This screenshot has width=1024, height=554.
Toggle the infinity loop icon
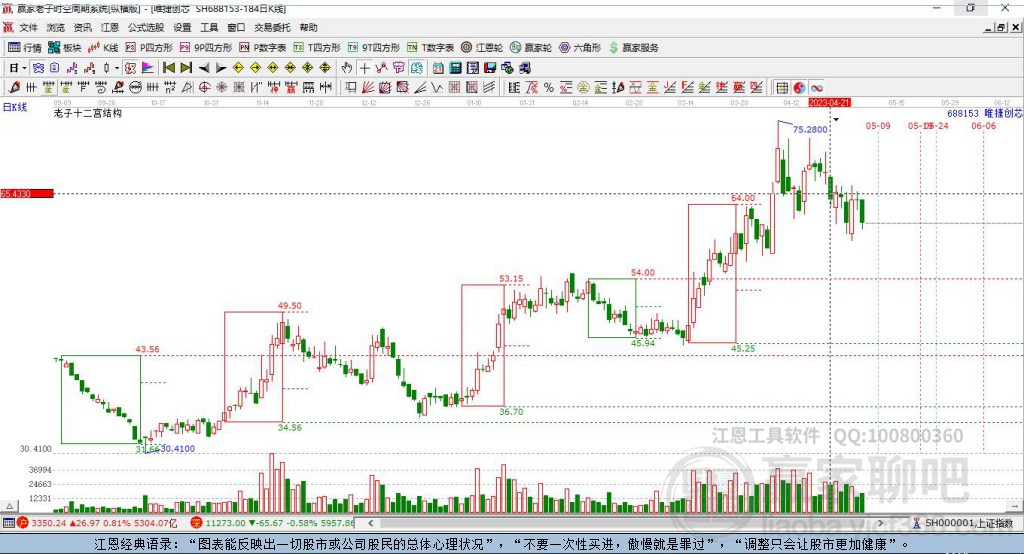pyautogui.click(x=816, y=88)
